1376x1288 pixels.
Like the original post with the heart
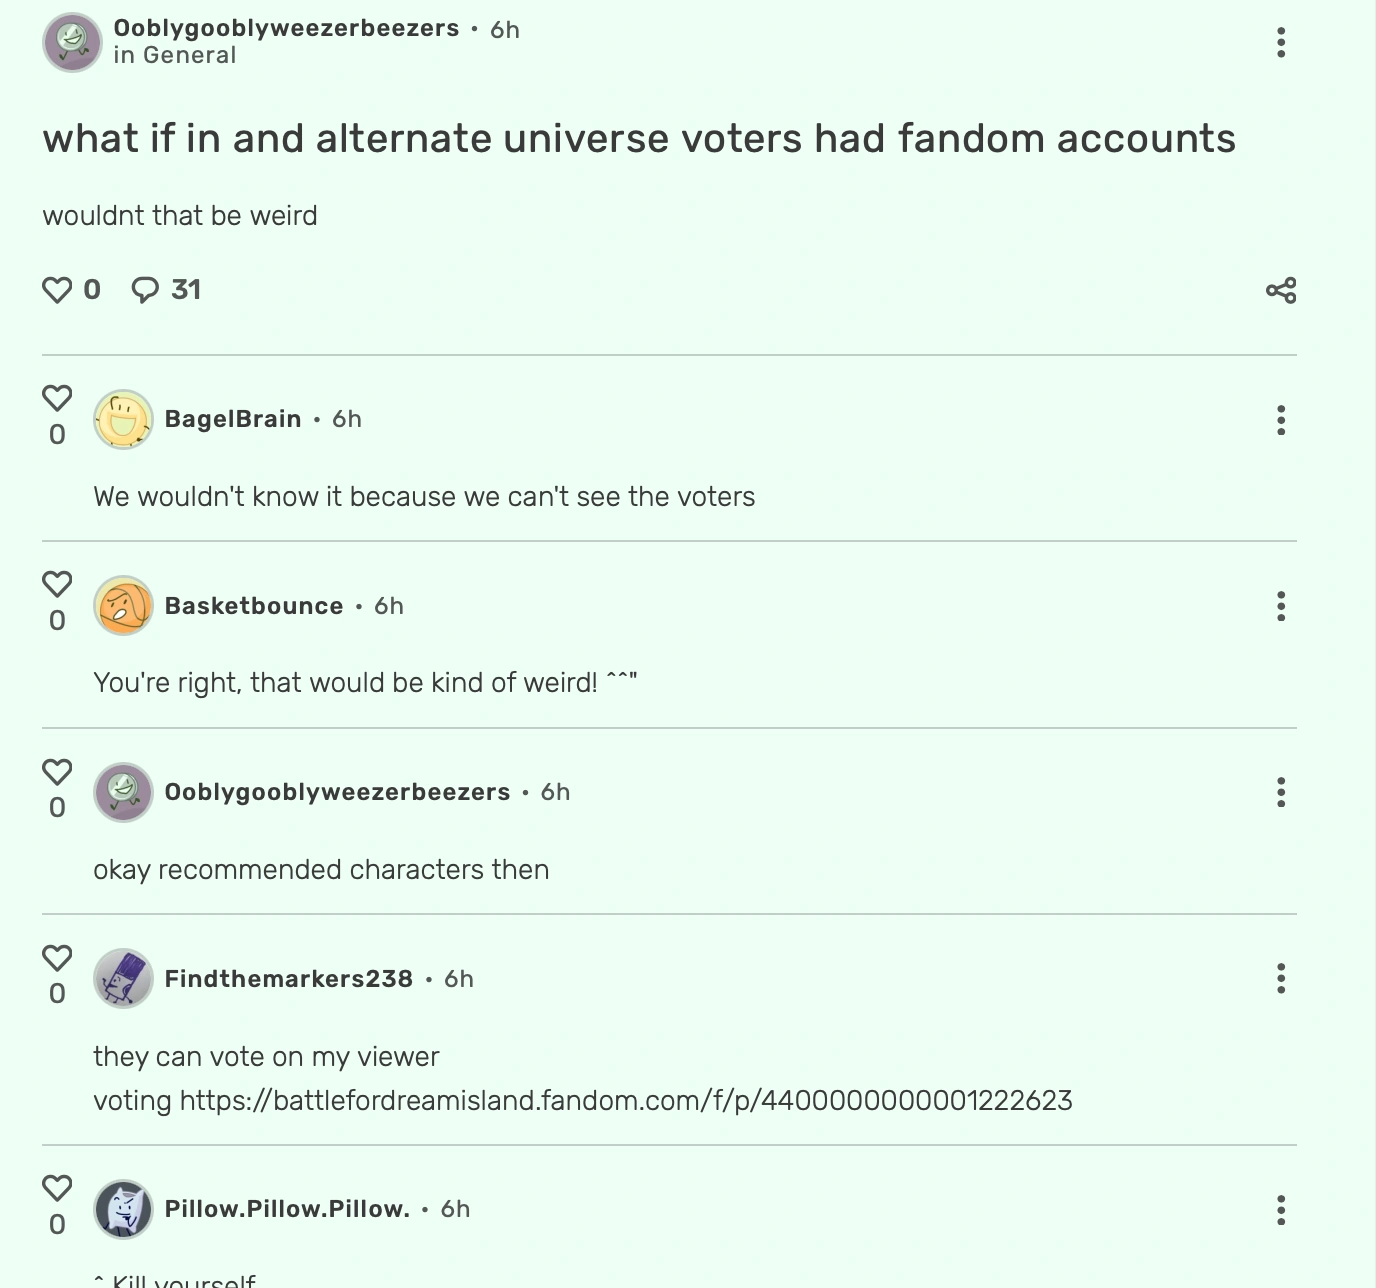coord(59,289)
